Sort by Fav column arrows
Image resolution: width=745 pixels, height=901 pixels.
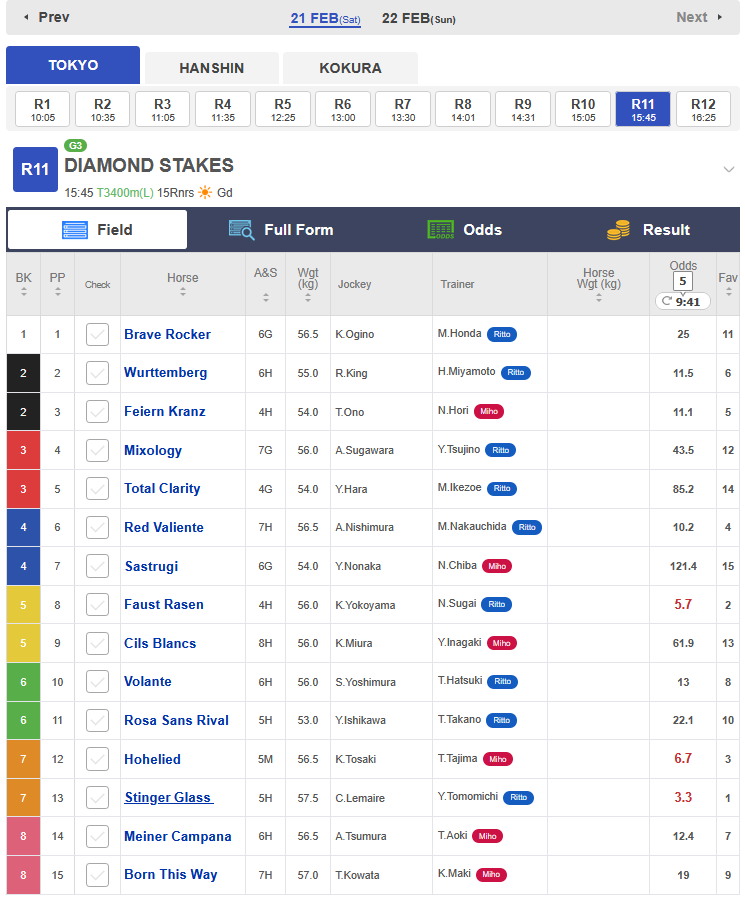(x=728, y=292)
